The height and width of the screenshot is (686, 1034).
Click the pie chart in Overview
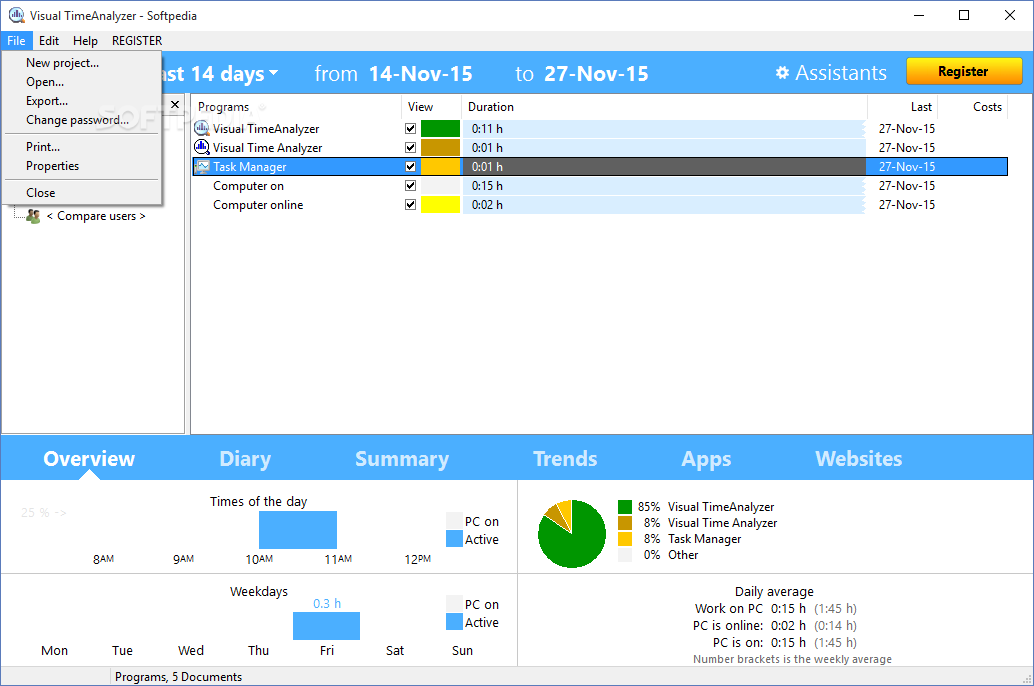572,534
